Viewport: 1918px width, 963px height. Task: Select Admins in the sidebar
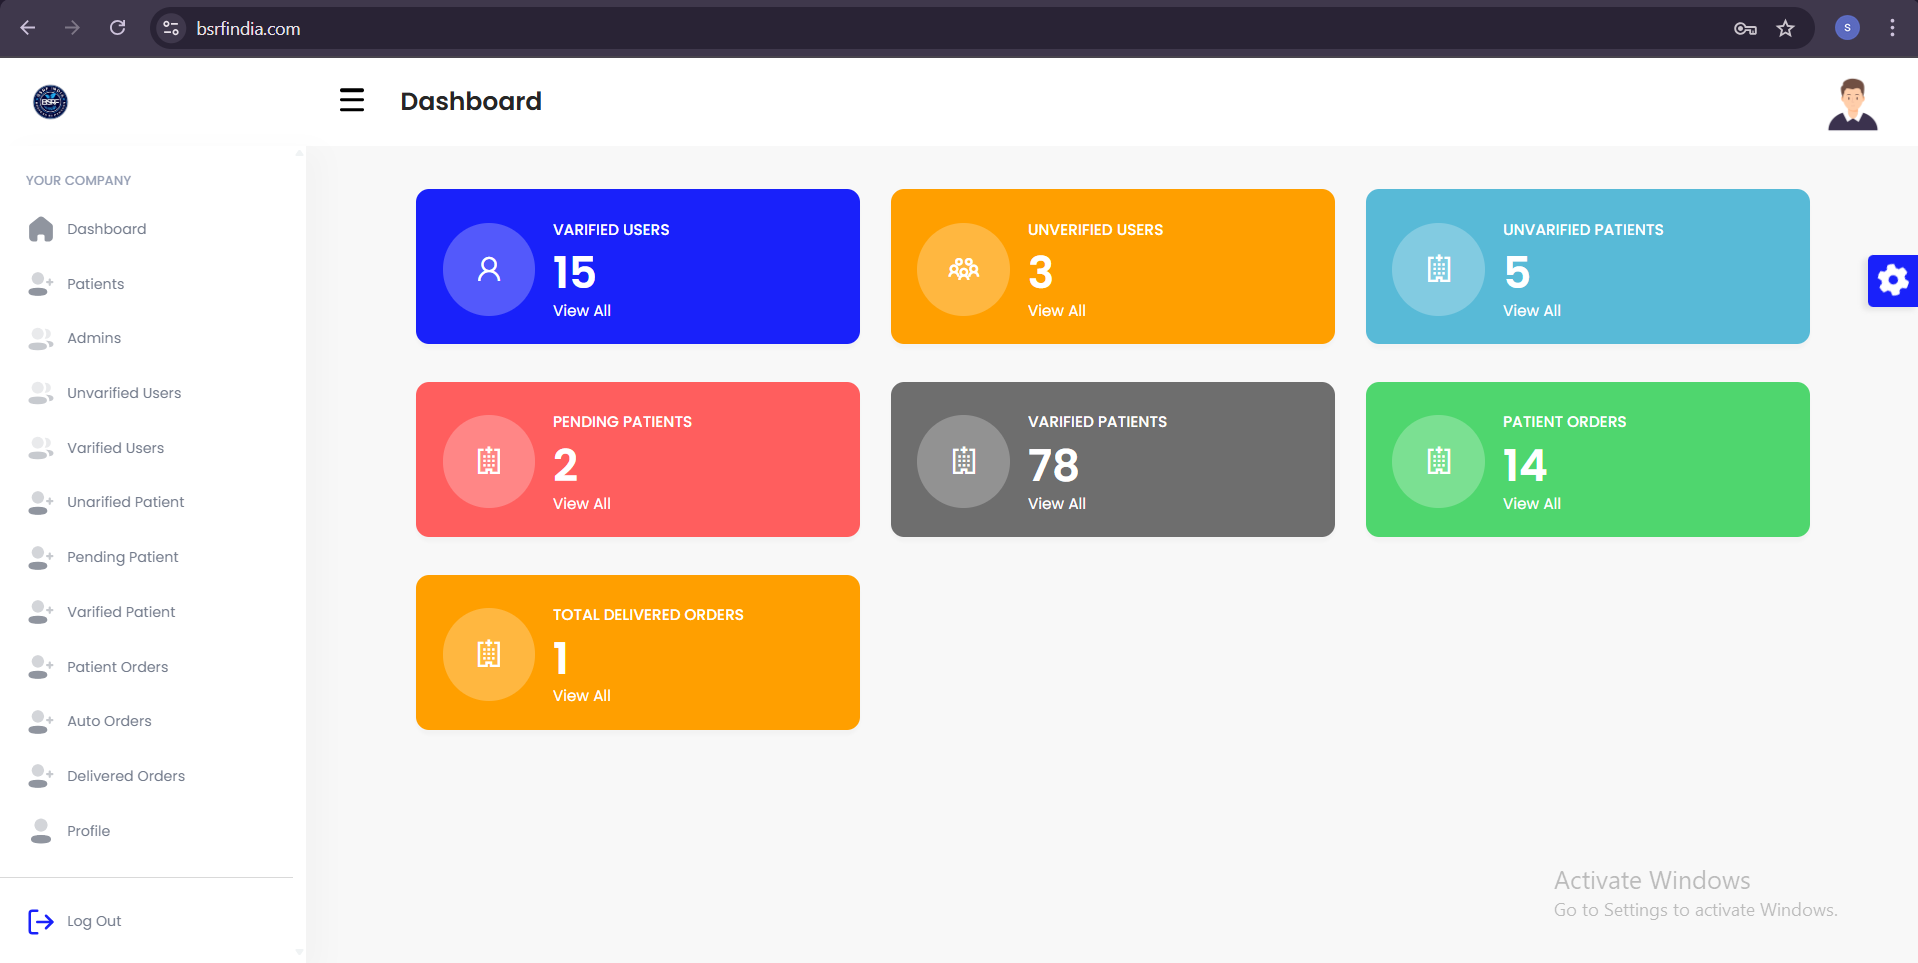[x=94, y=338]
